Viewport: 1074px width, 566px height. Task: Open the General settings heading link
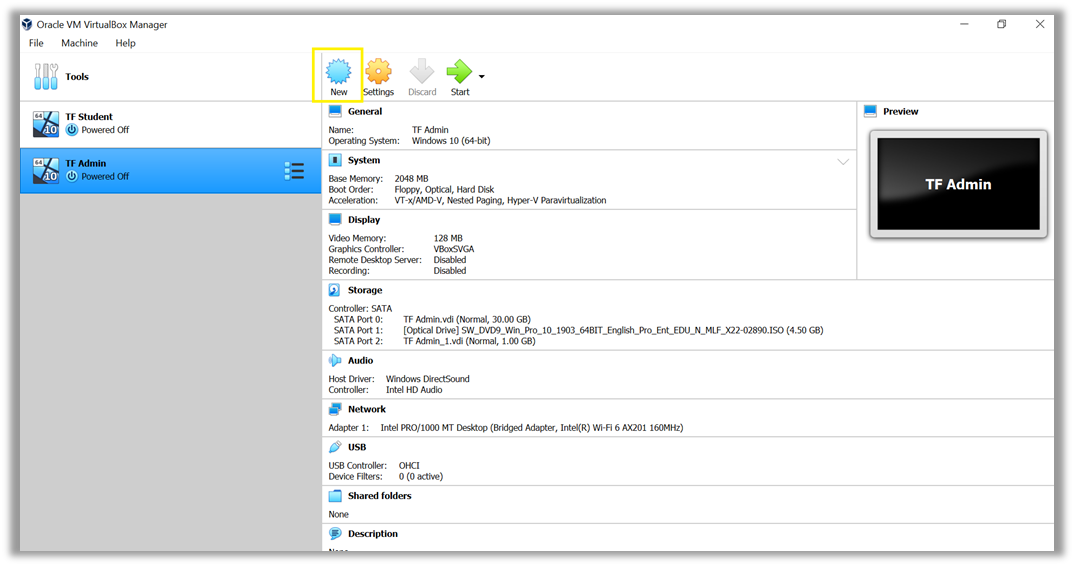coord(365,111)
